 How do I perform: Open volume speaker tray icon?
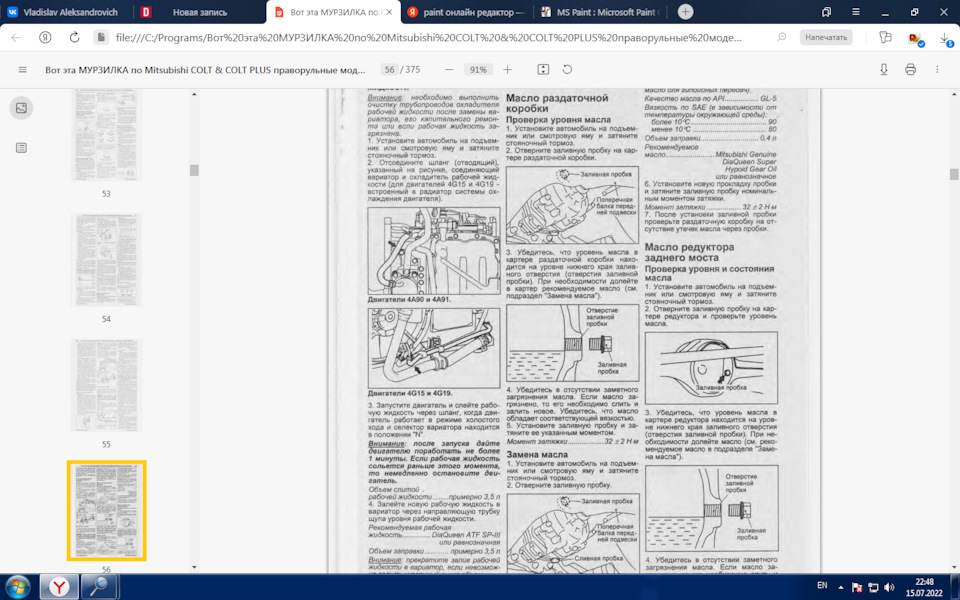click(889, 588)
